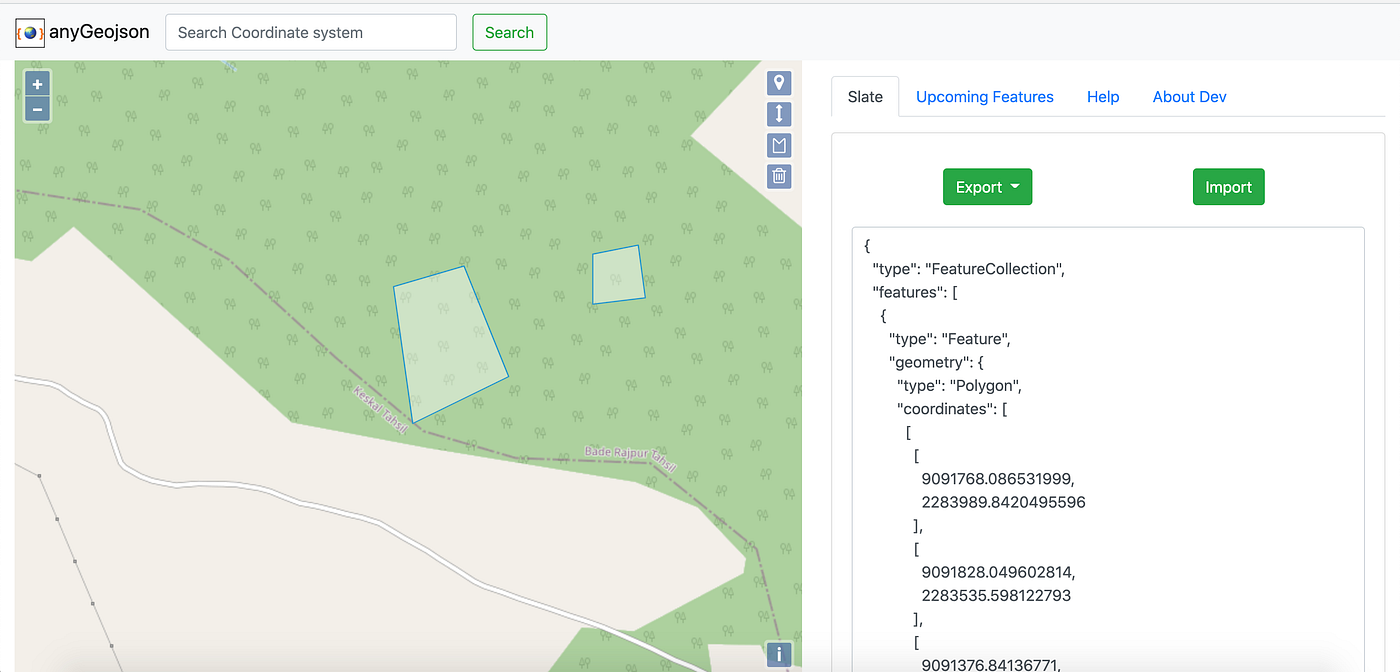
Task: Select the line drawing tool
Action: [x=779, y=114]
